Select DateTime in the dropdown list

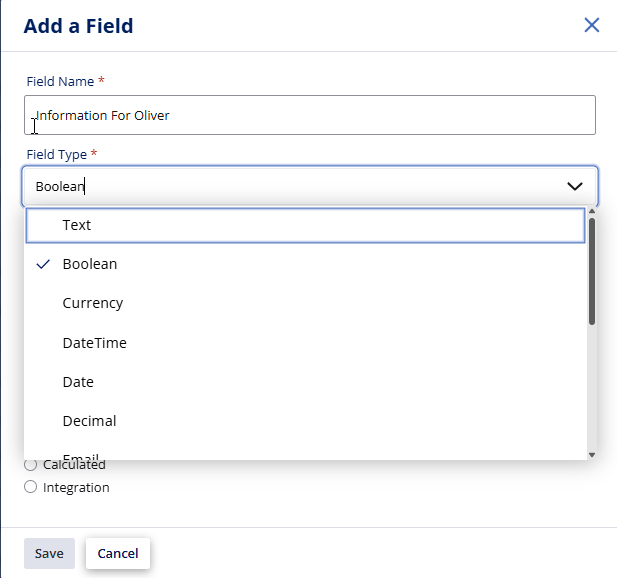click(x=94, y=343)
